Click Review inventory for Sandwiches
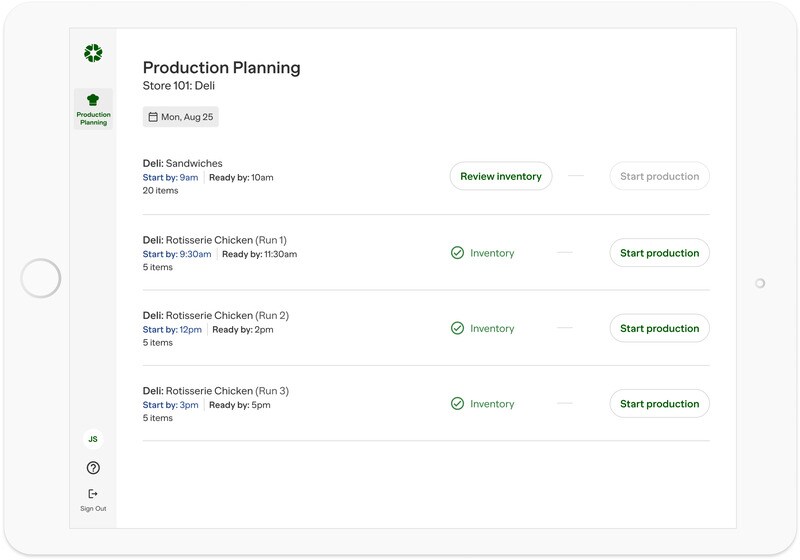The height and width of the screenshot is (560, 800). (x=500, y=176)
